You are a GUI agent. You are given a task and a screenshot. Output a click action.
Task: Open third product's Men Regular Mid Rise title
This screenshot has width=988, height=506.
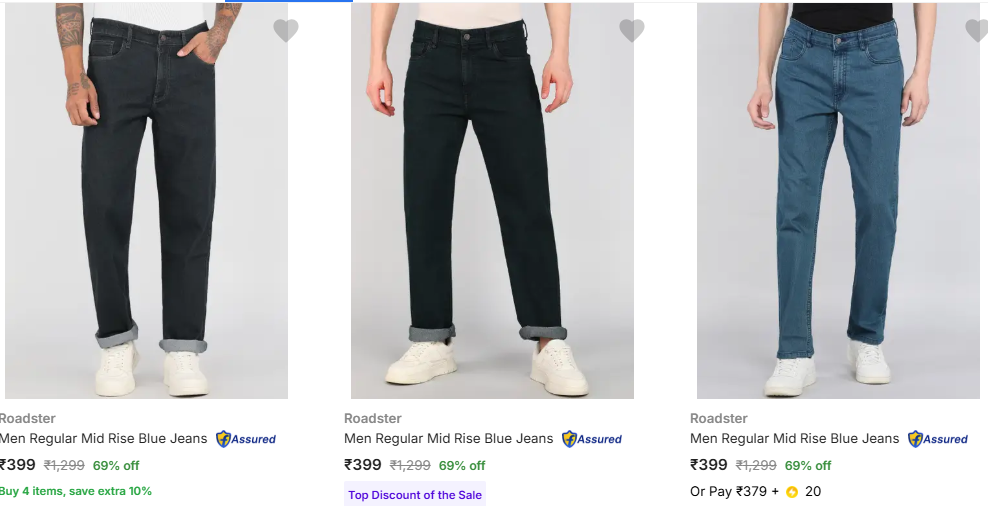coord(794,439)
